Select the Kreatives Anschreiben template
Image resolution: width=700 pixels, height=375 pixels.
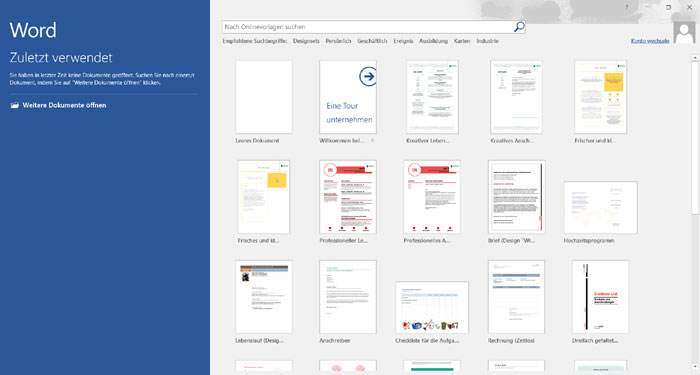(x=516, y=97)
